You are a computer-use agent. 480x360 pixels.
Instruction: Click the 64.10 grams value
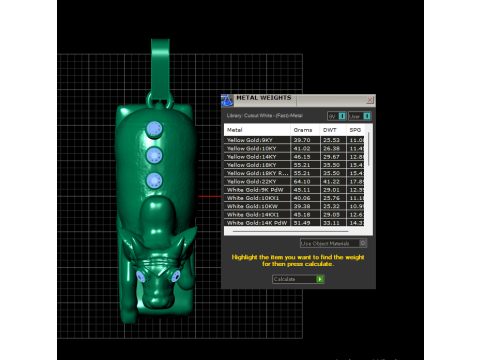pyautogui.click(x=302, y=182)
